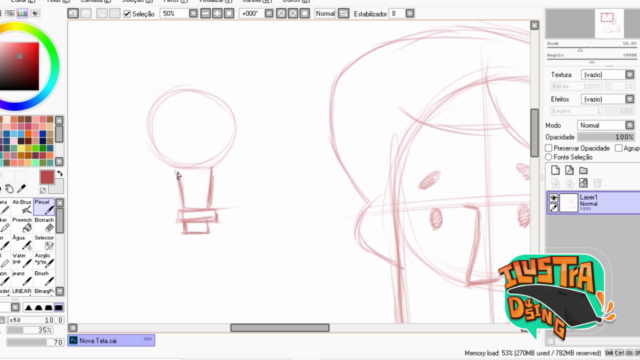Select the Water brush tool
640x360 pixels.
point(22,260)
